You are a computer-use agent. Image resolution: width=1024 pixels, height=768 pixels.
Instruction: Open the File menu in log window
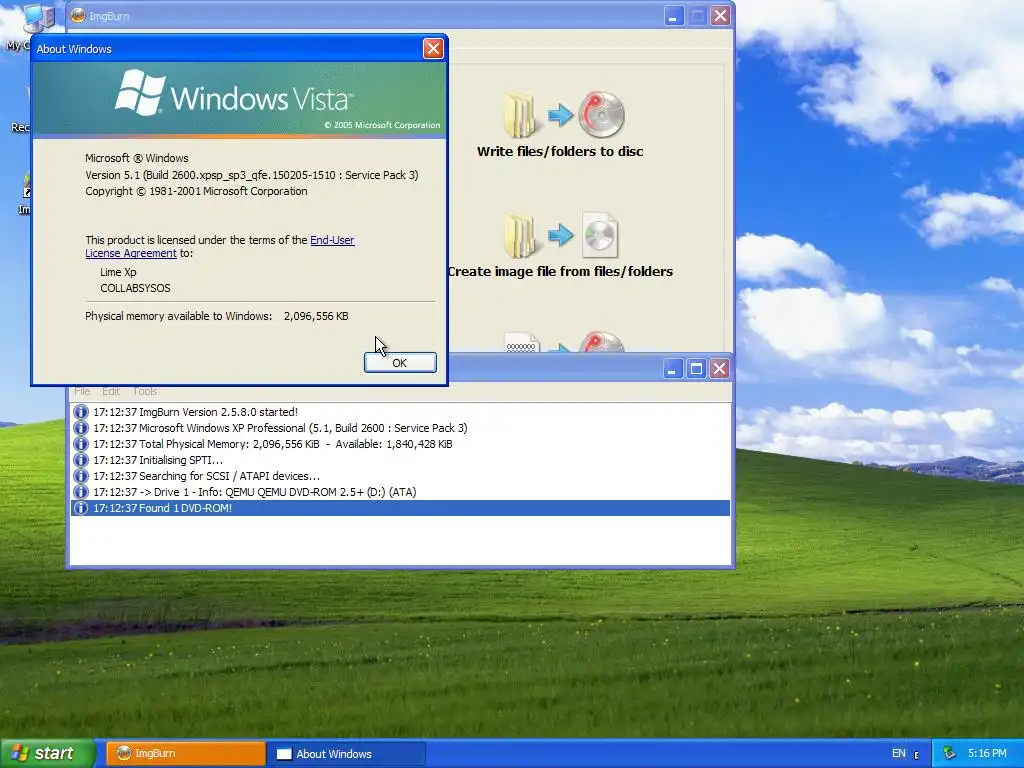[x=82, y=391]
